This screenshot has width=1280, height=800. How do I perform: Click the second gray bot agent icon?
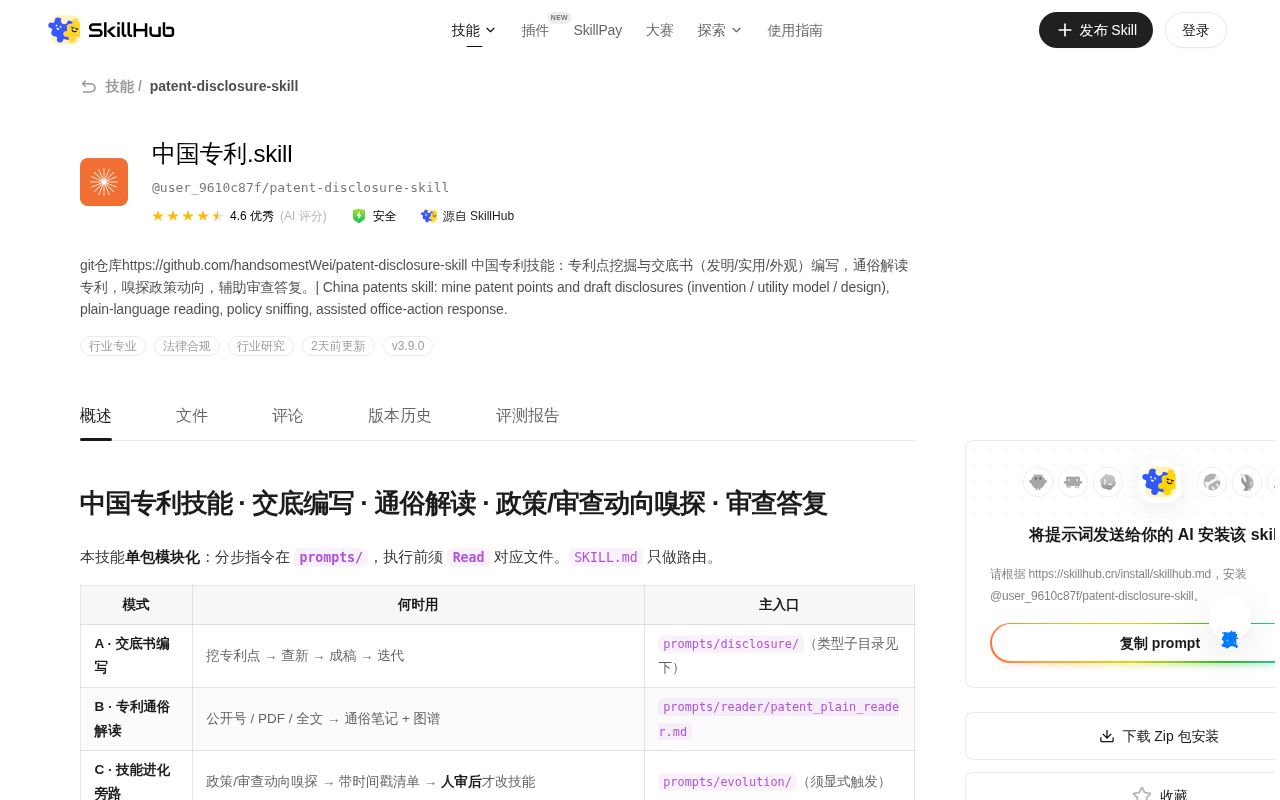[x=1073, y=482]
